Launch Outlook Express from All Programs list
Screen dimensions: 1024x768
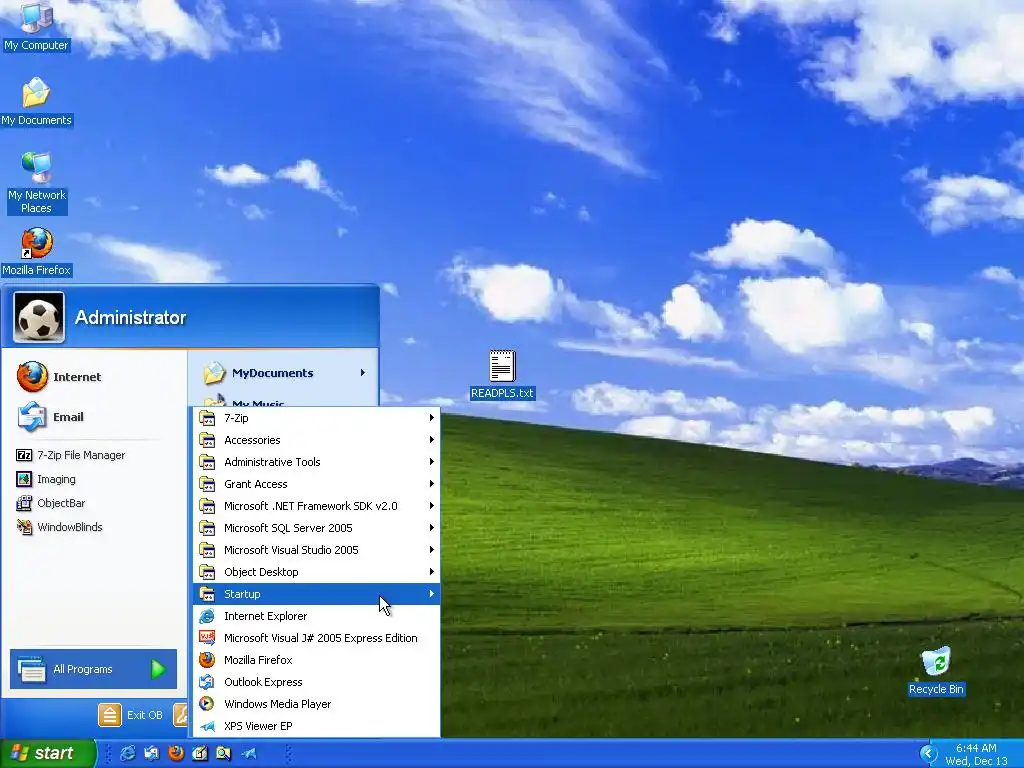[316, 682]
